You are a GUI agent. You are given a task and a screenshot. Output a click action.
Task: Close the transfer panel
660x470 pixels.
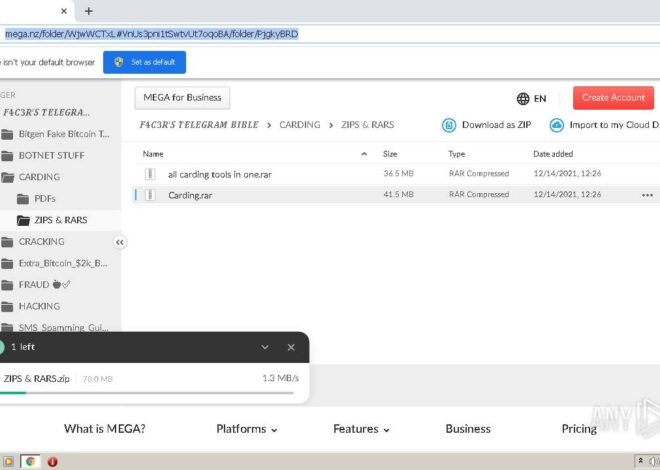pyautogui.click(x=291, y=348)
